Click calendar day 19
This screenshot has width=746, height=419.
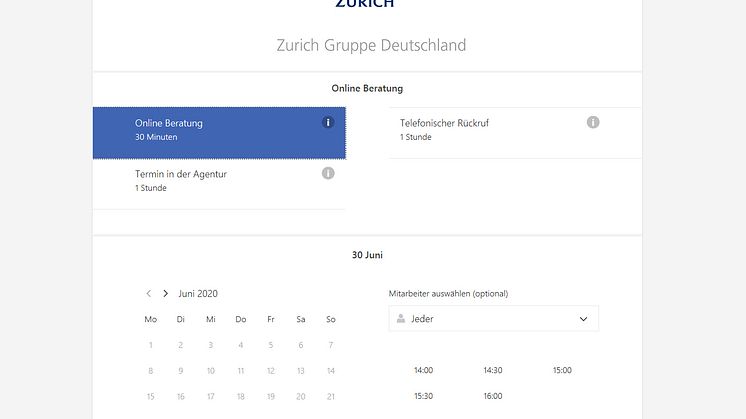point(271,396)
